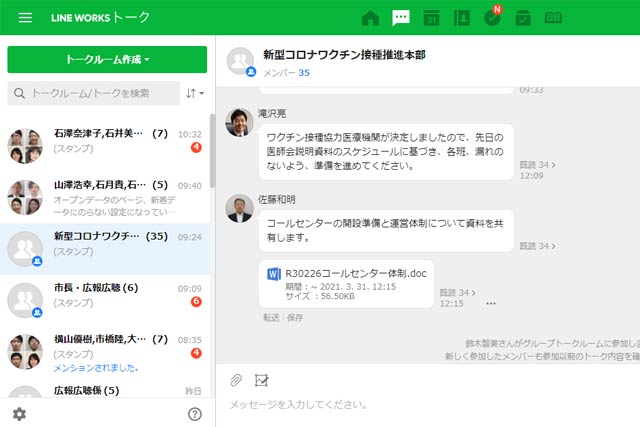Click the talk room search field
The image size is (640, 427).
tap(93, 93)
